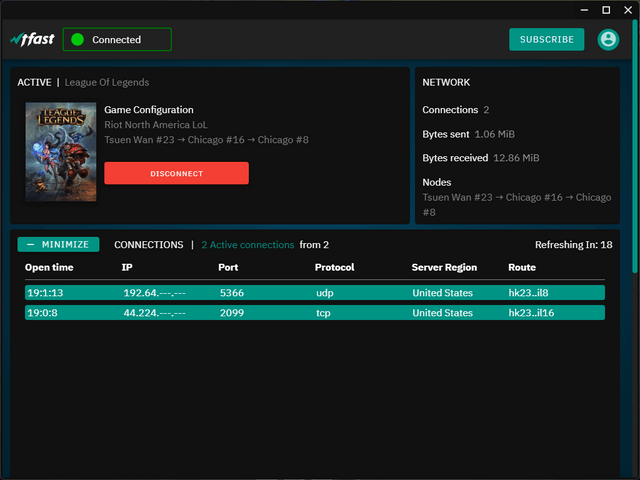Maximize the wtfast window
640x480 pixels.
pos(606,10)
